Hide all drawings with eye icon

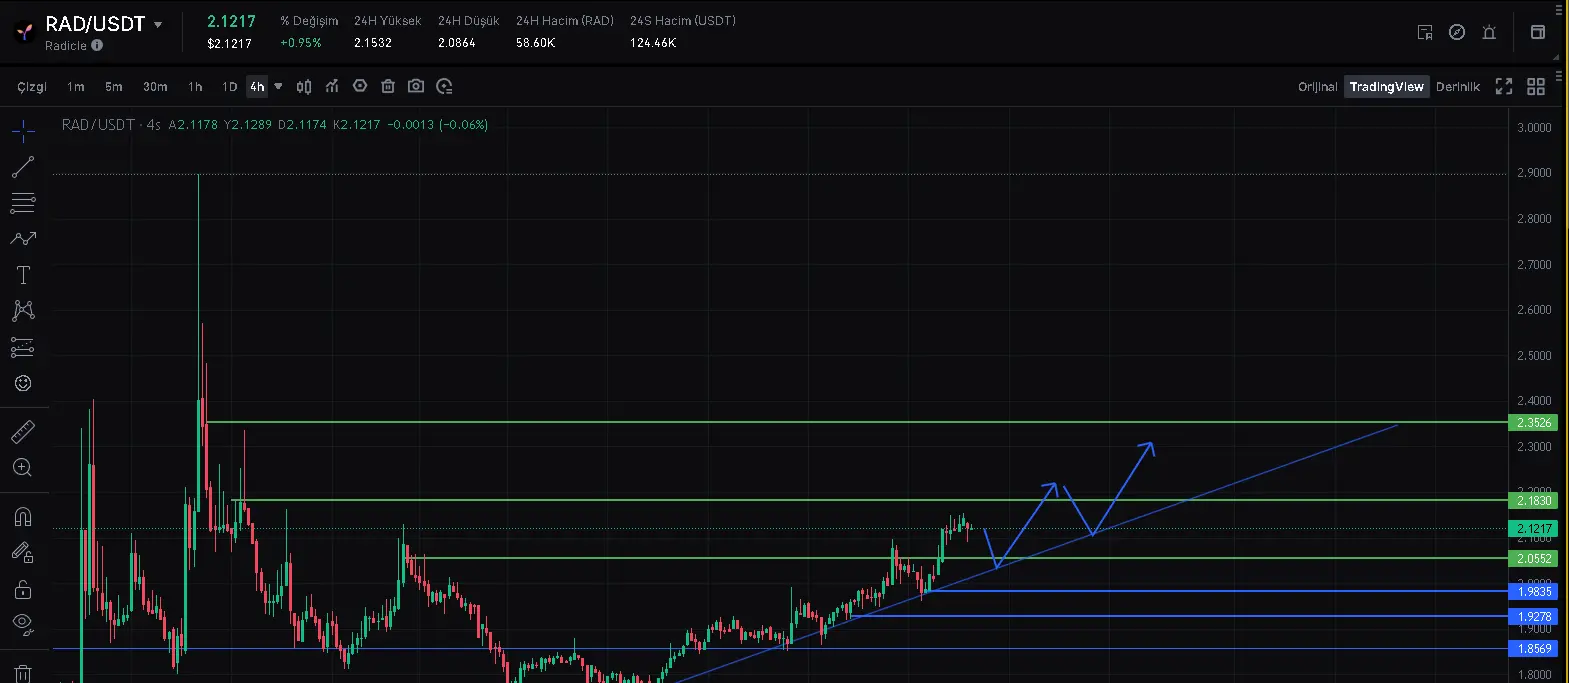(x=23, y=625)
